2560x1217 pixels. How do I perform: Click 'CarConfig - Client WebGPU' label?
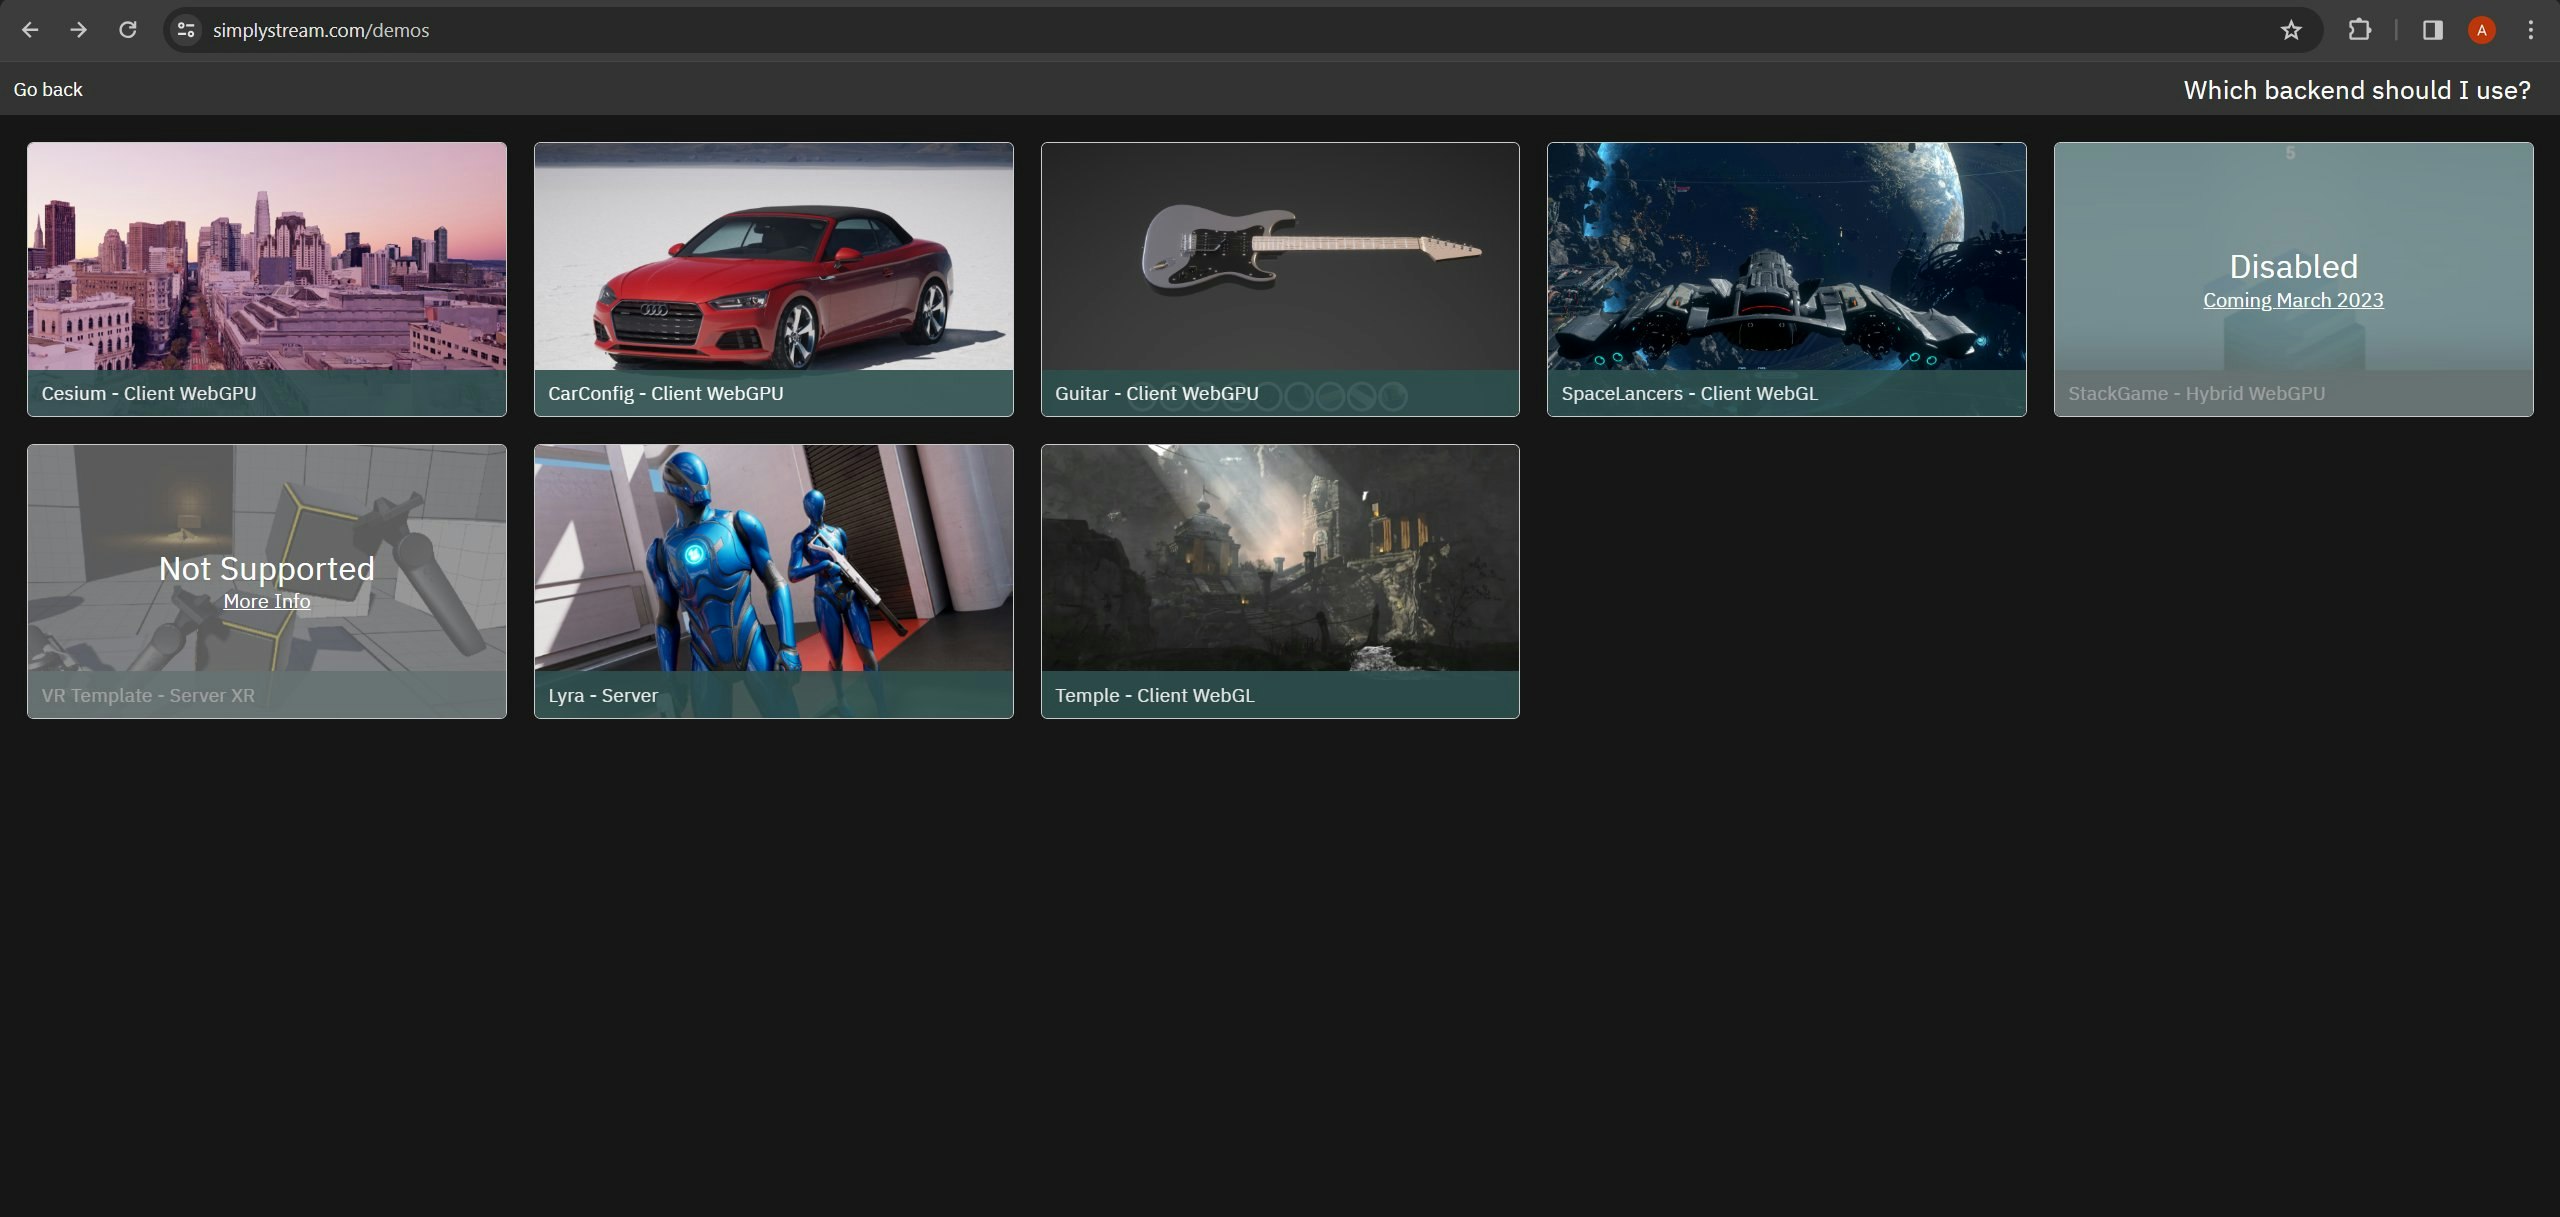[x=666, y=393]
